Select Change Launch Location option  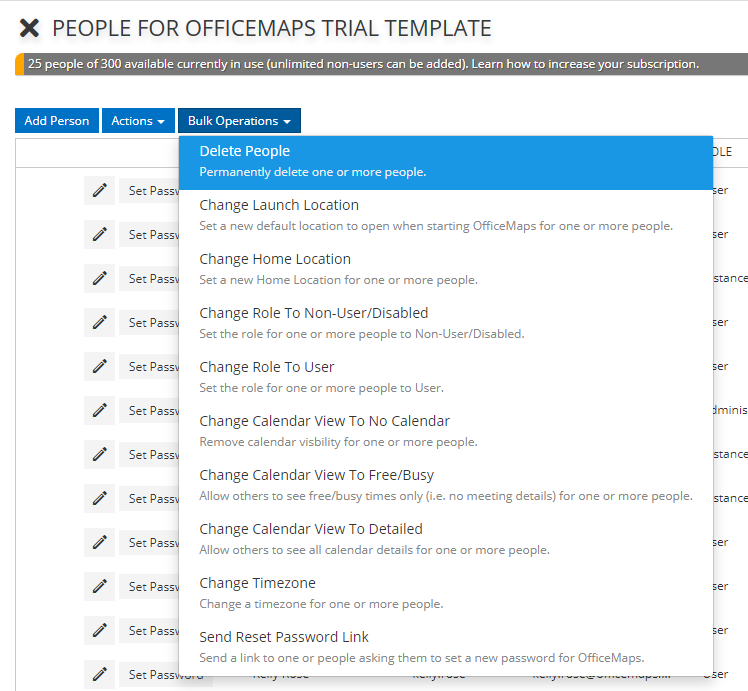click(446, 216)
